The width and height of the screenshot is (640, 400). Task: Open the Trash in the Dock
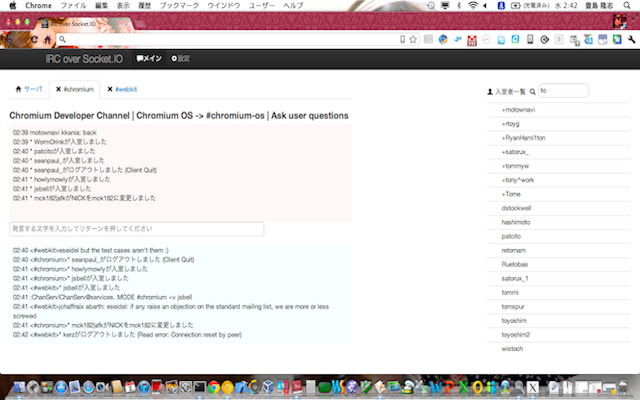pos(623,387)
